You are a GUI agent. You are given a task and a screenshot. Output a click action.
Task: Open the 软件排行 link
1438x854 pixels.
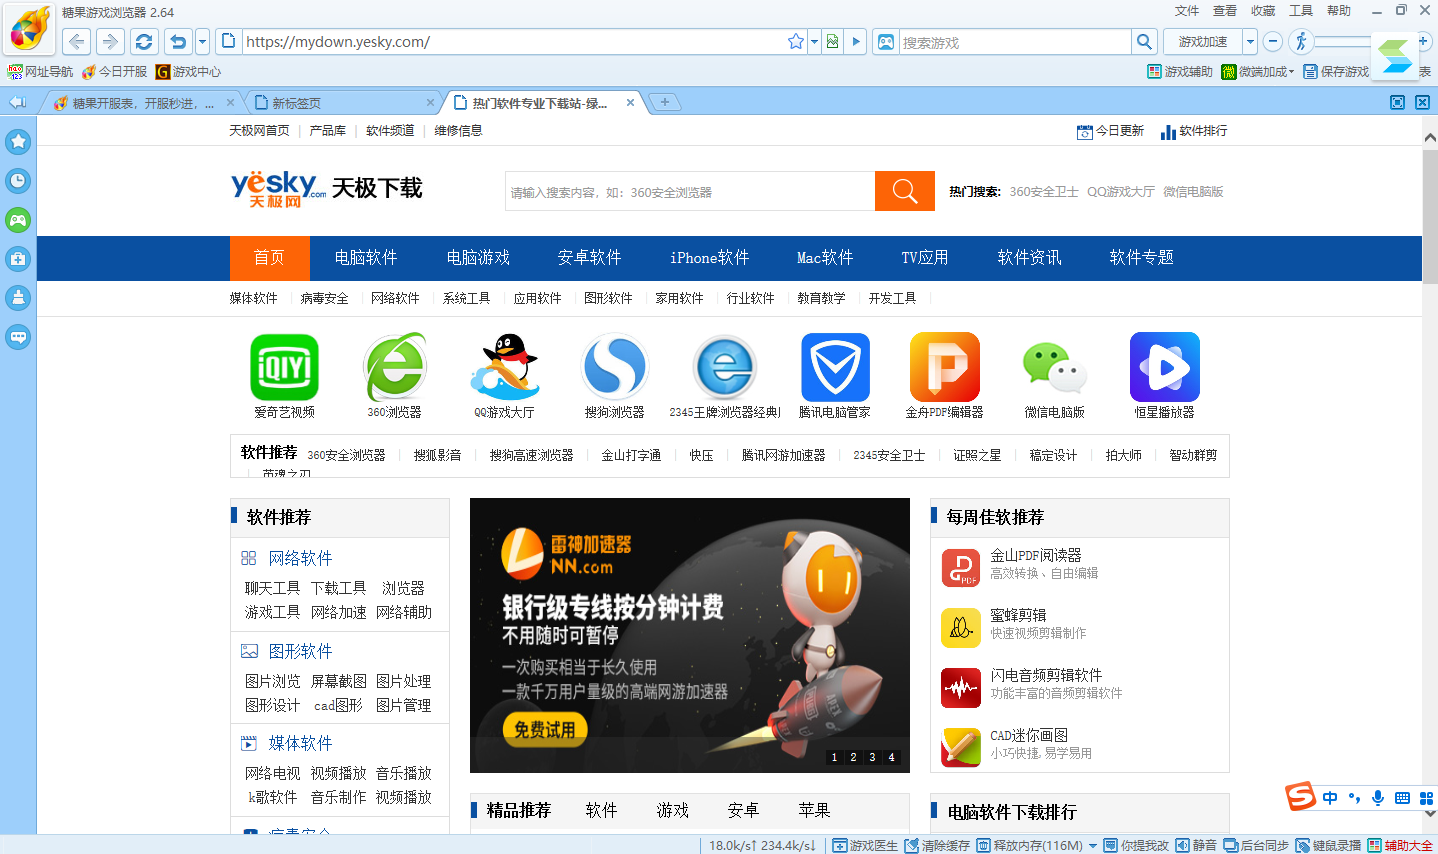(x=1194, y=131)
